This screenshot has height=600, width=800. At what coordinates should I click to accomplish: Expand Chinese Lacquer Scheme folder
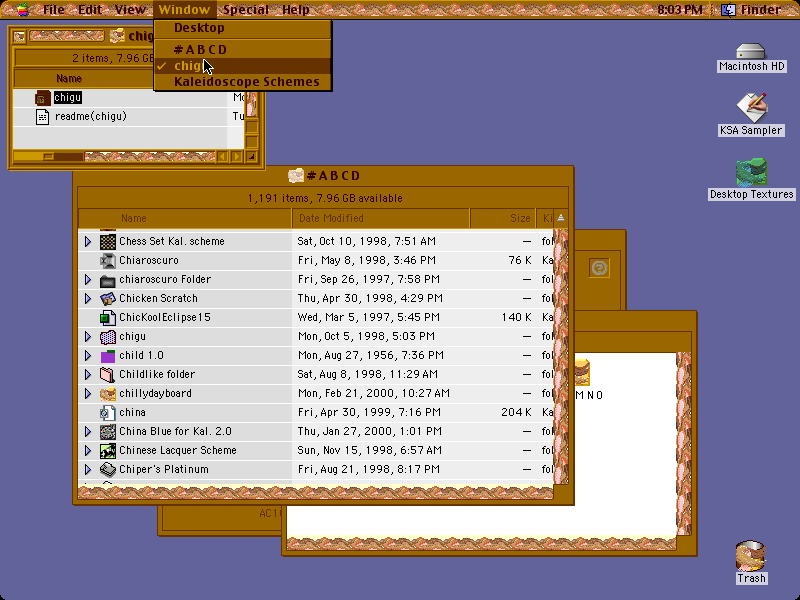pyautogui.click(x=88, y=451)
